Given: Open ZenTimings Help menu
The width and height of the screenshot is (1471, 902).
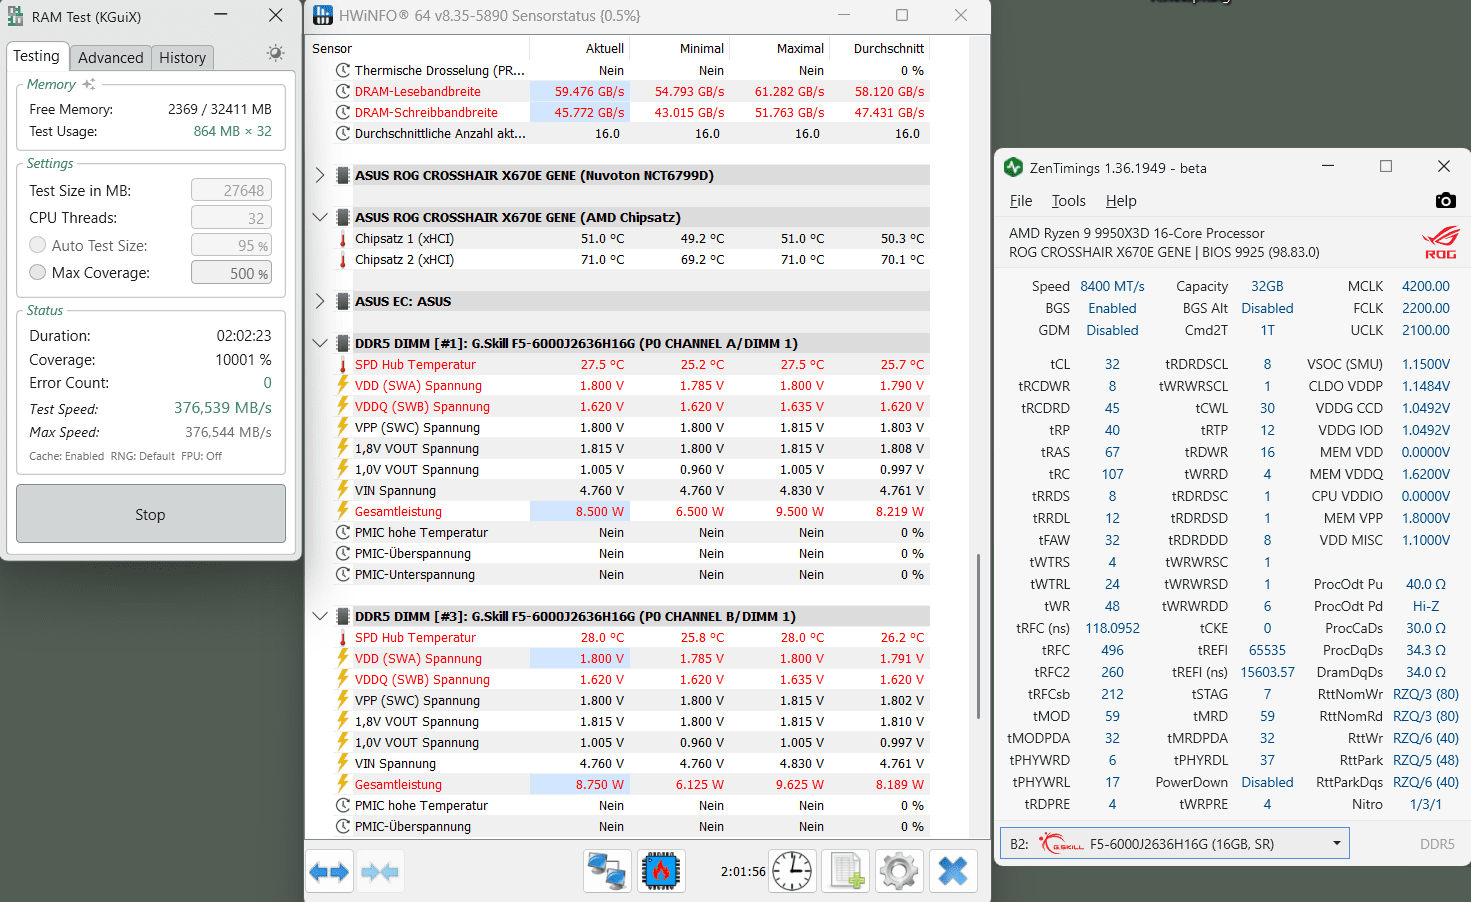Looking at the screenshot, I should point(1121,200).
